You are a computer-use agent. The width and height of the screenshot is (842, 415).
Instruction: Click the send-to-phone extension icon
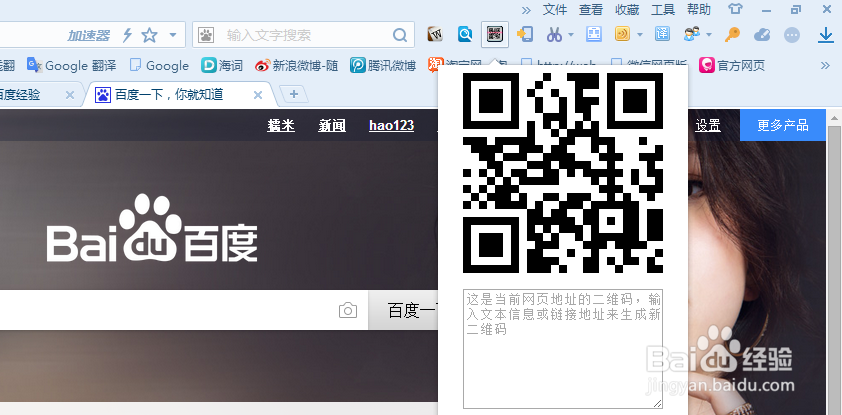pyautogui.click(x=525, y=35)
